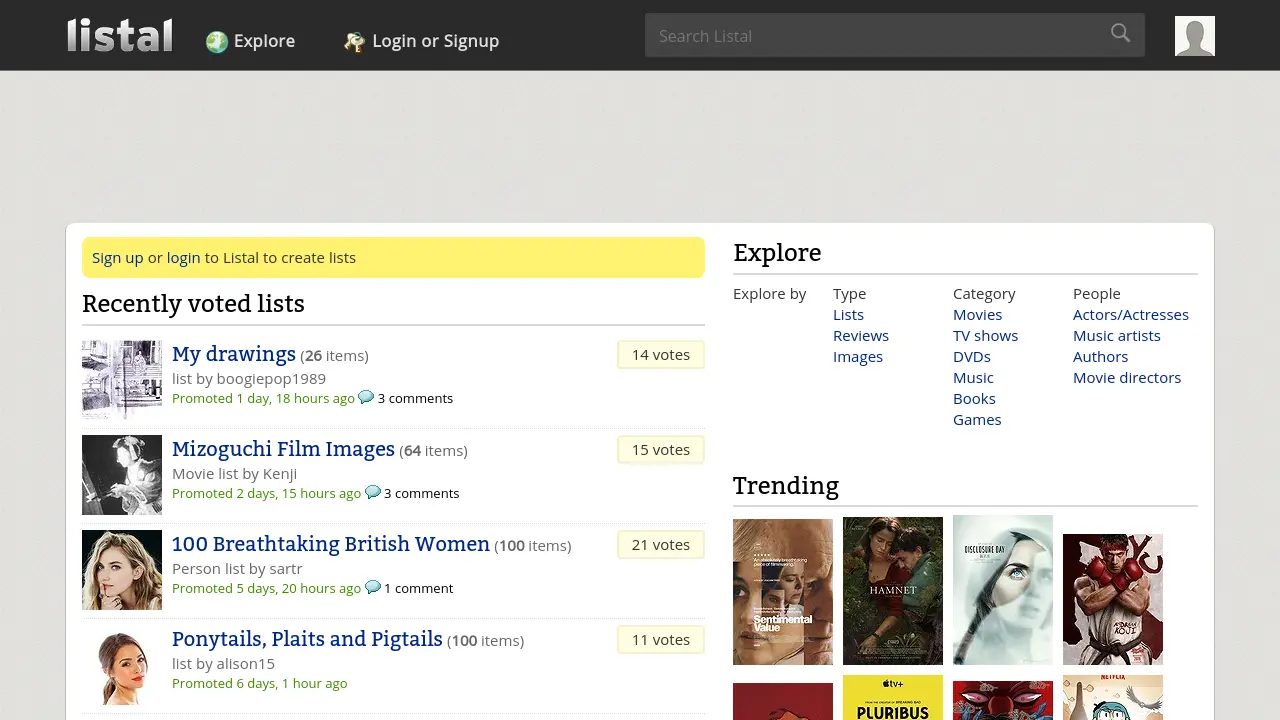
Task: Open My drawings list thumbnail
Action: (x=122, y=380)
